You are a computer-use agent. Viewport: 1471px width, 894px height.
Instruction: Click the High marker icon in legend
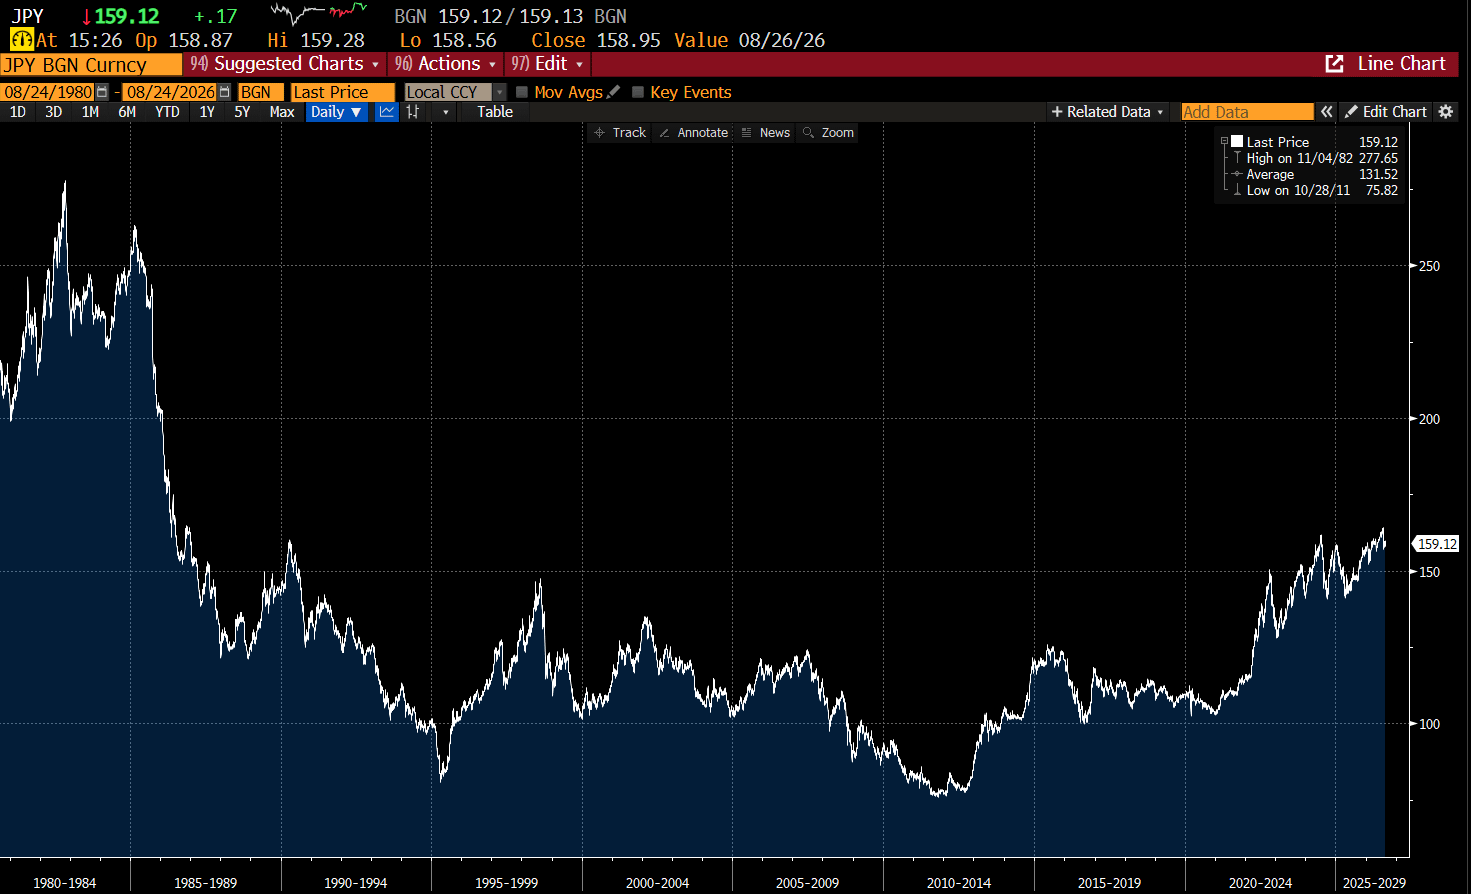click(x=1237, y=158)
